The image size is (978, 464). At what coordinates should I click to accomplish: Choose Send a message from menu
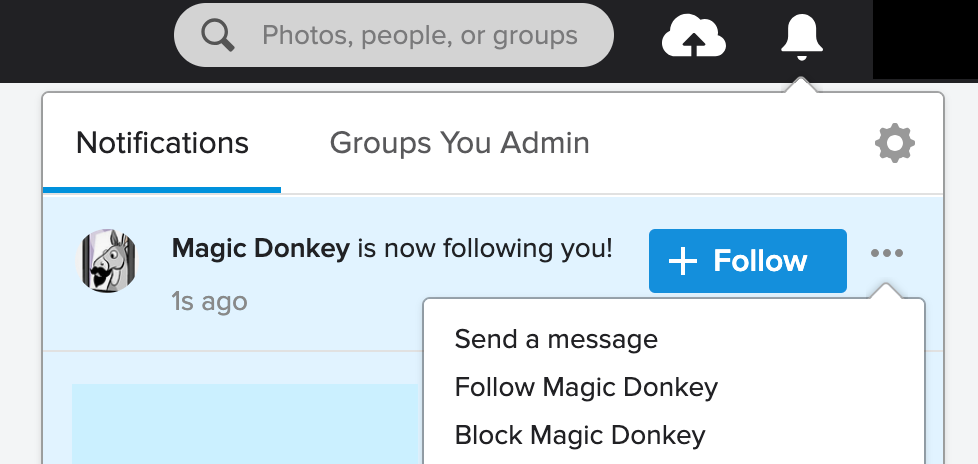[556, 339]
